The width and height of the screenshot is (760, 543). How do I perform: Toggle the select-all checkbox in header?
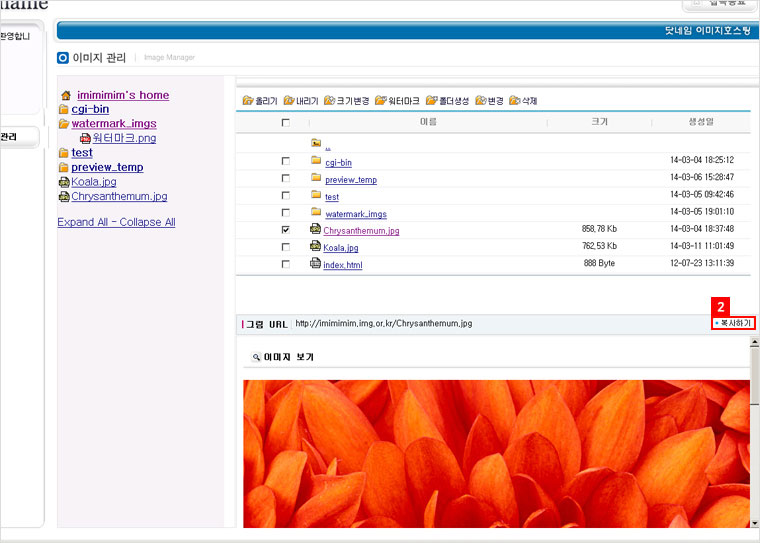286,122
